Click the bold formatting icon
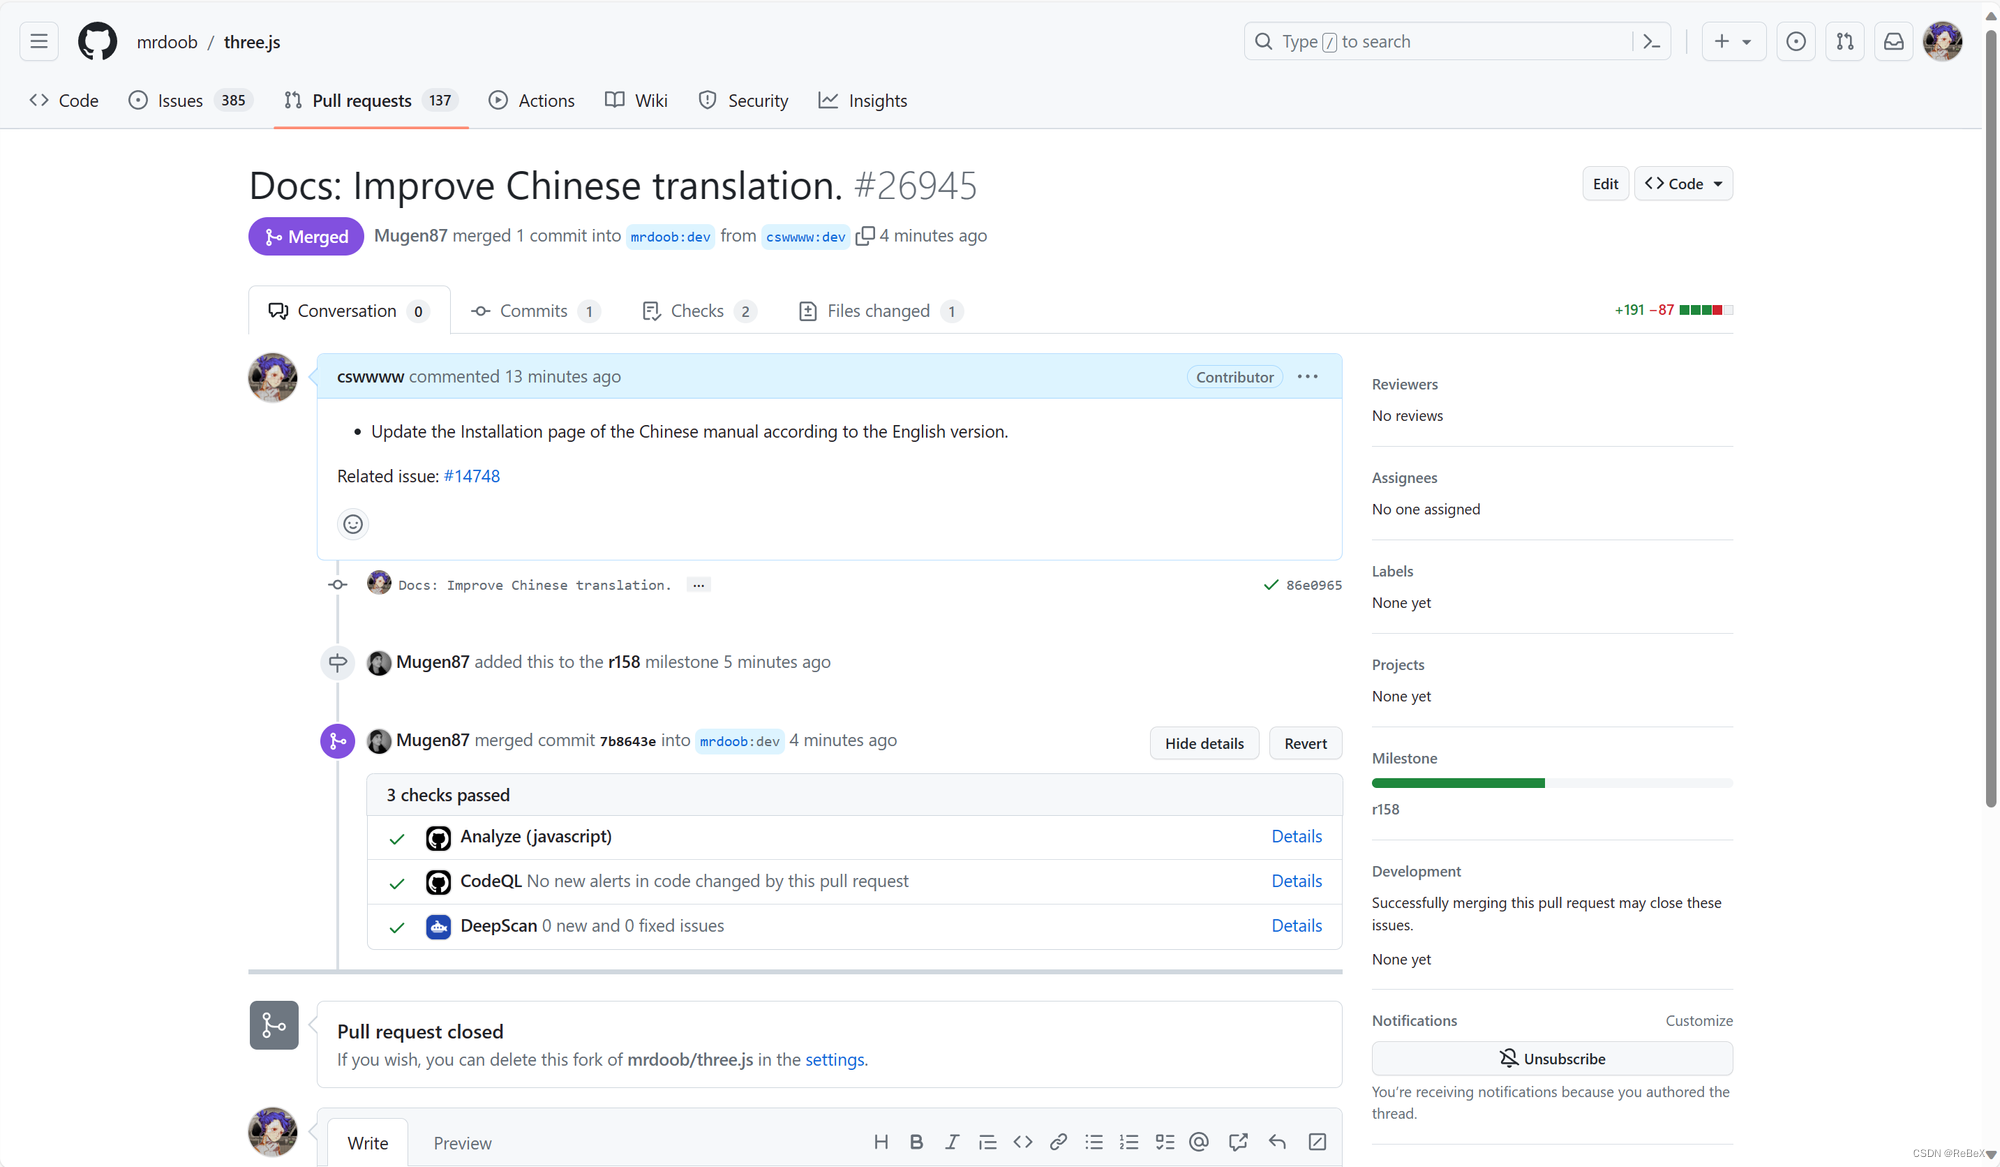The image size is (2000, 1167). (916, 1142)
